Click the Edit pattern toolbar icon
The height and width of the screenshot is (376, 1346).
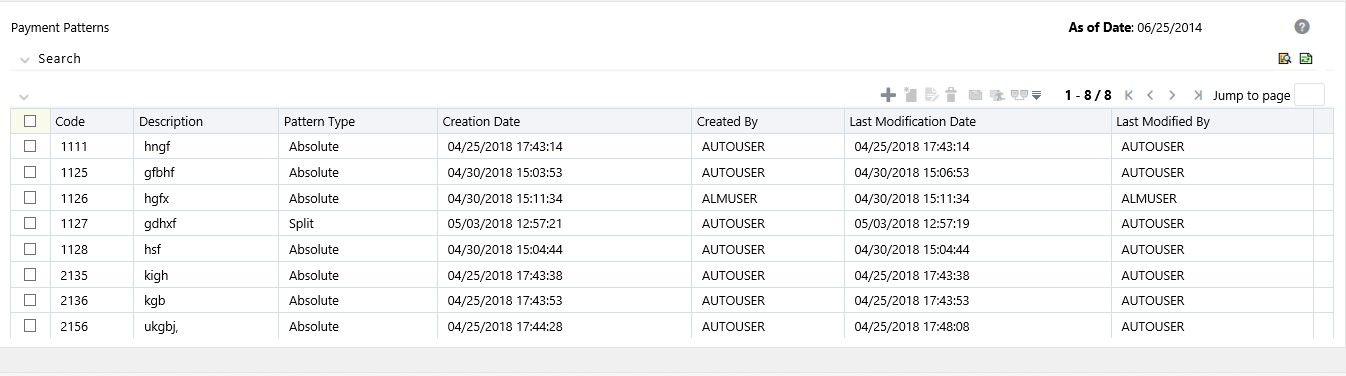pyautogui.click(x=931, y=95)
